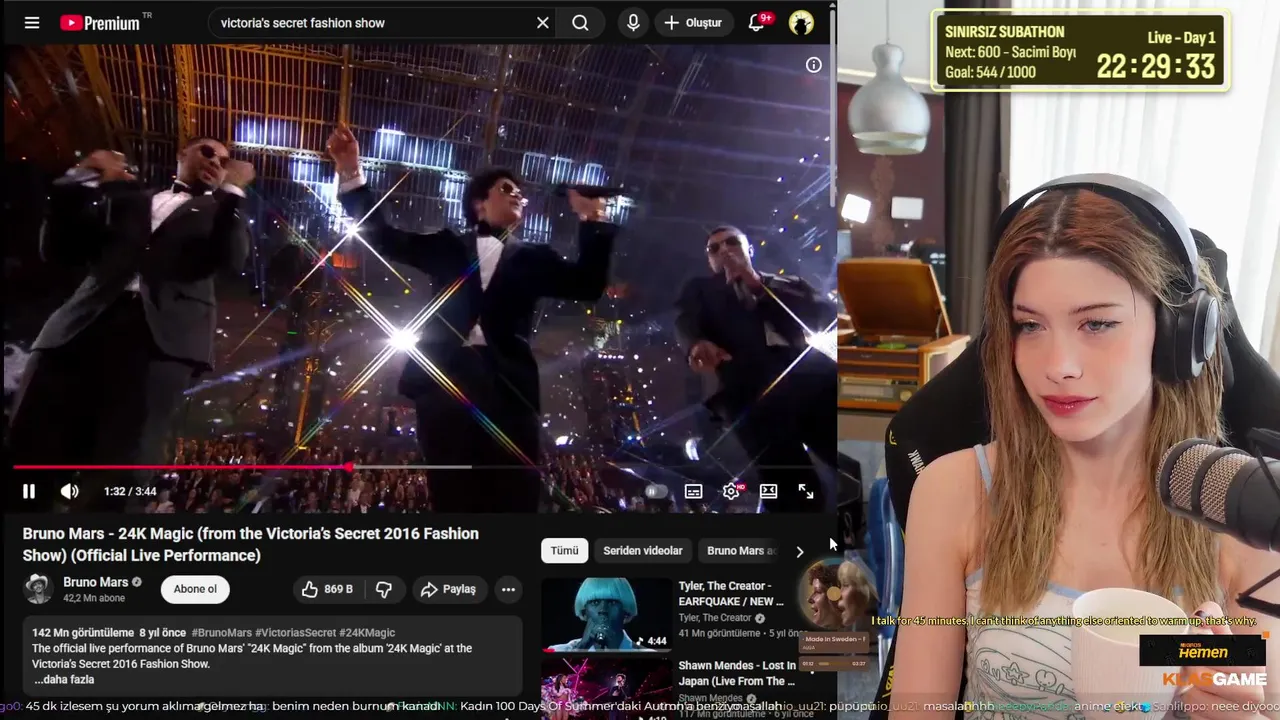Mute the video volume speaker
This screenshot has width=1280, height=720.
(69, 491)
